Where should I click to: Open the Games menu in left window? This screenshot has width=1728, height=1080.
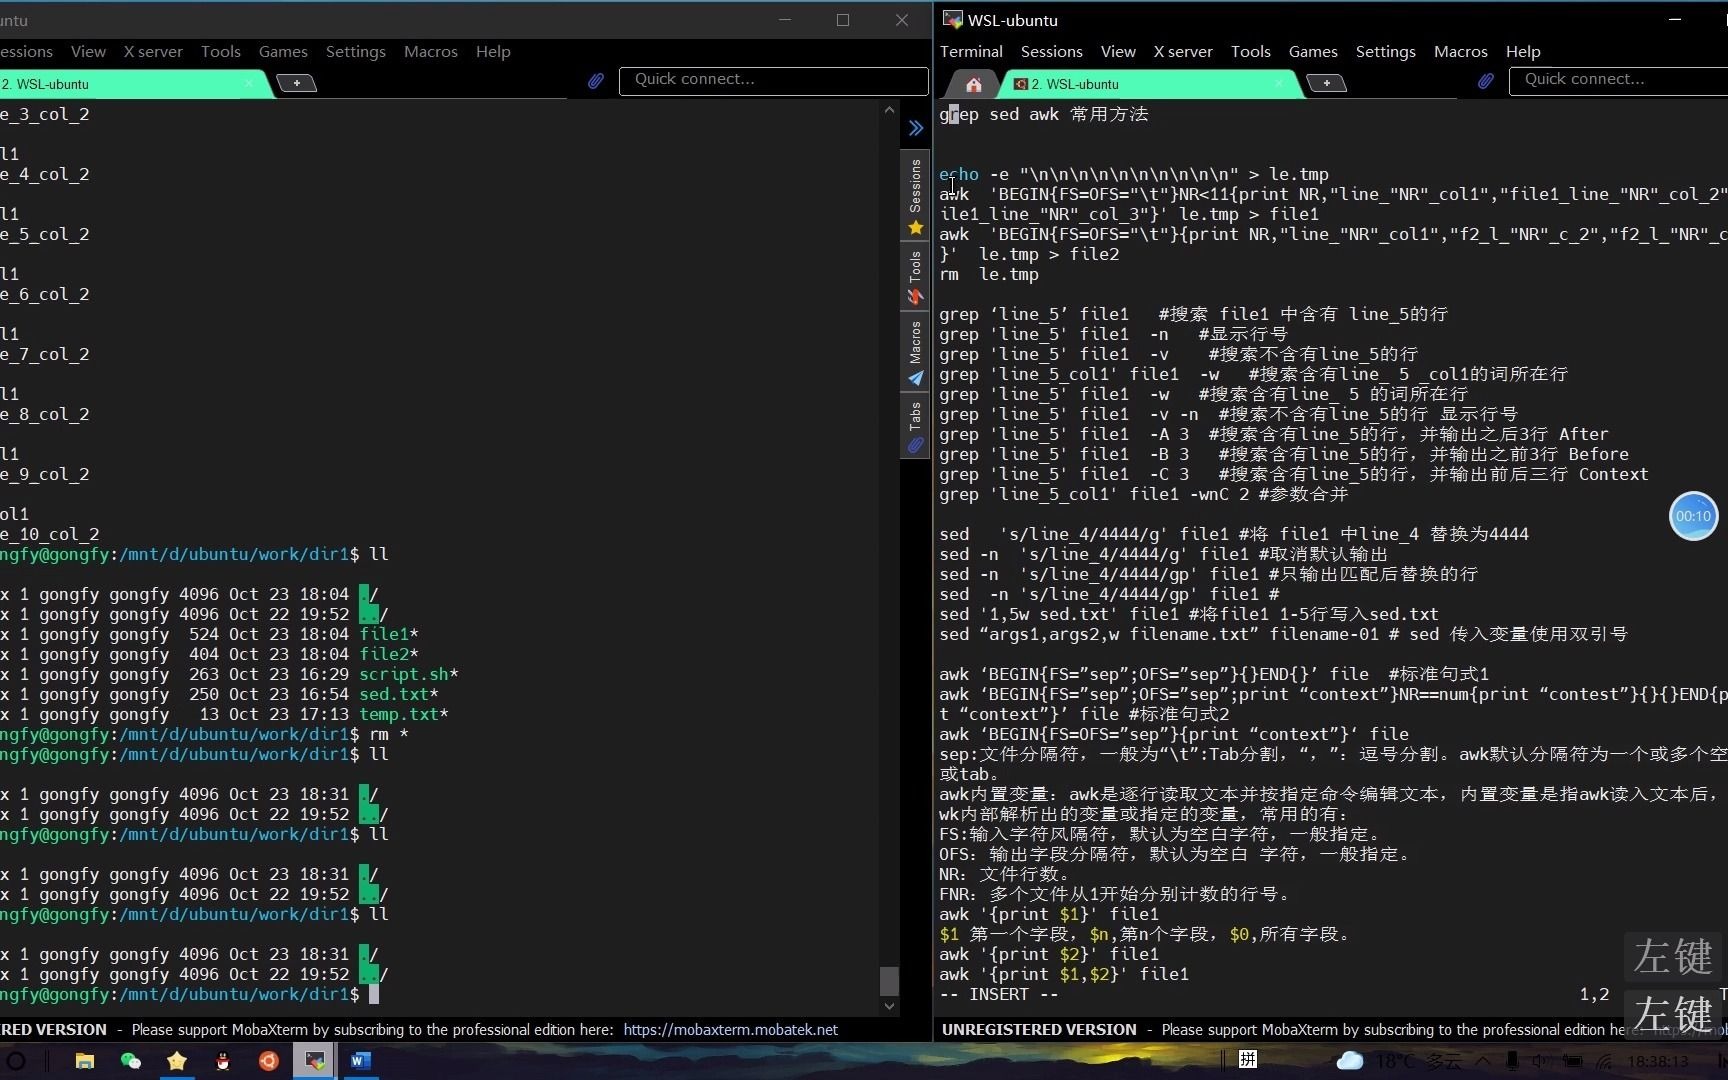click(283, 51)
